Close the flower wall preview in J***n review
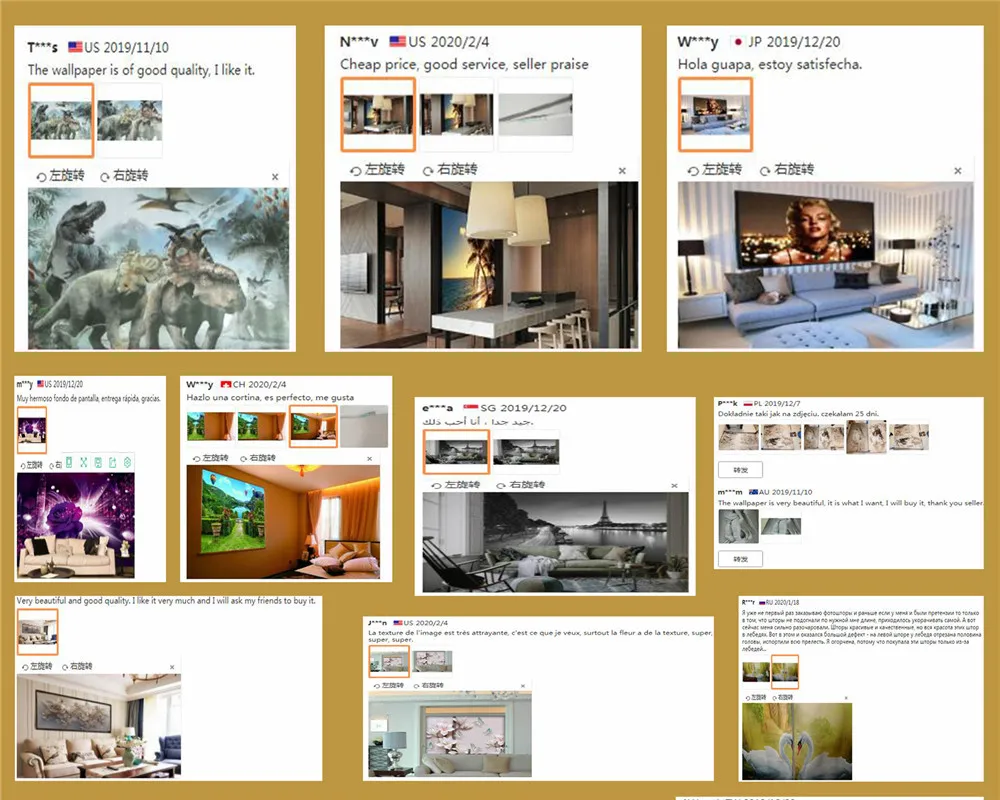This screenshot has width=1000, height=800. coord(523,686)
